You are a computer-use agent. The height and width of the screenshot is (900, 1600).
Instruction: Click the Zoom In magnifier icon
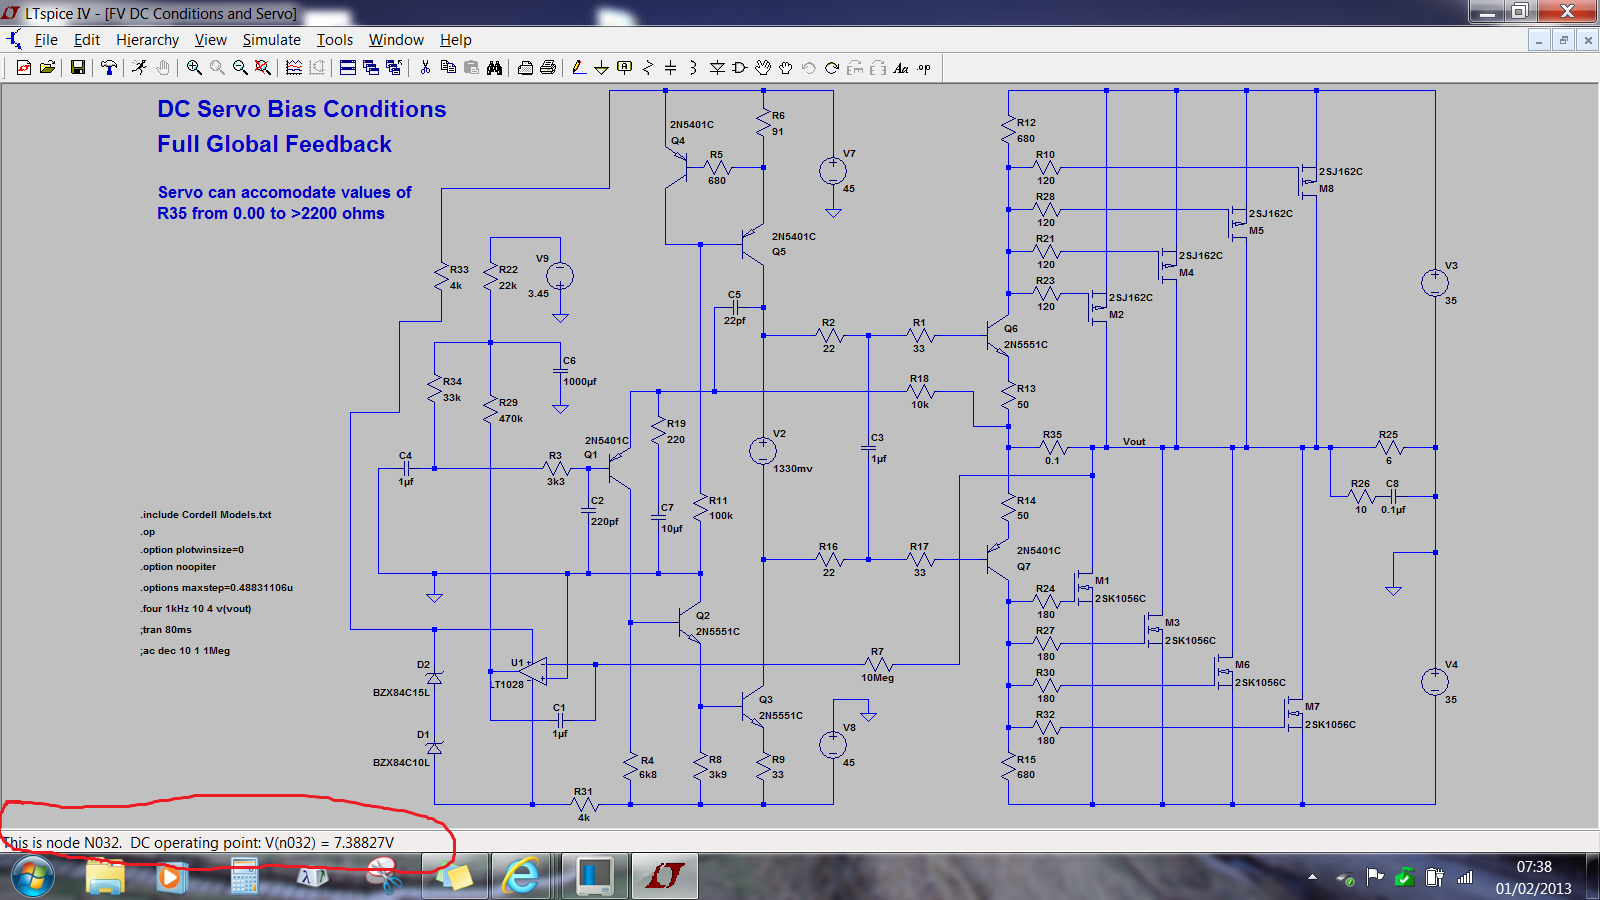point(194,68)
